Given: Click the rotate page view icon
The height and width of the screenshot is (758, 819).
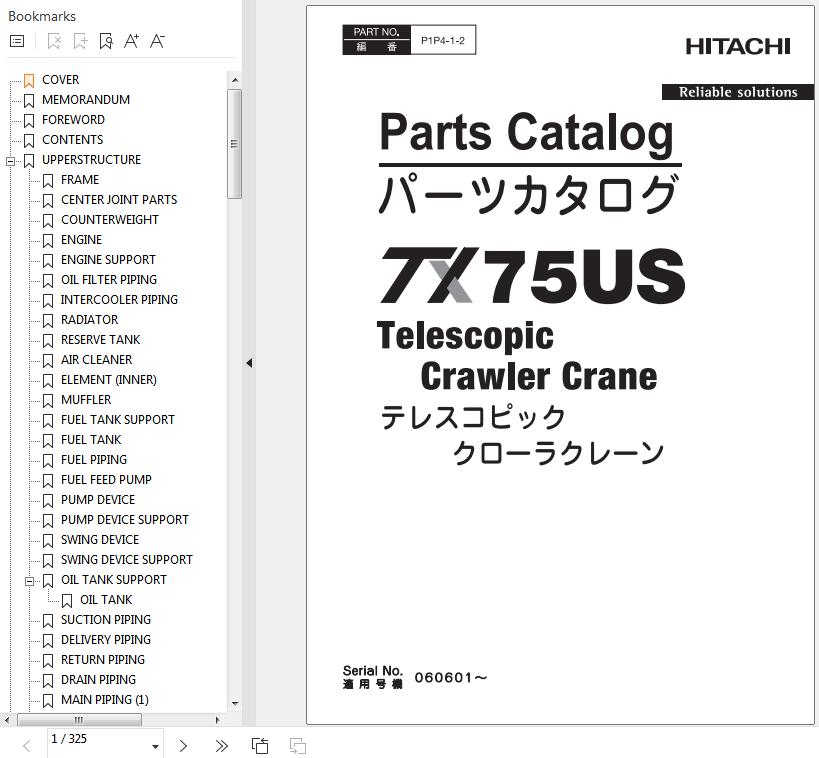Looking at the screenshot, I should (260, 745).
